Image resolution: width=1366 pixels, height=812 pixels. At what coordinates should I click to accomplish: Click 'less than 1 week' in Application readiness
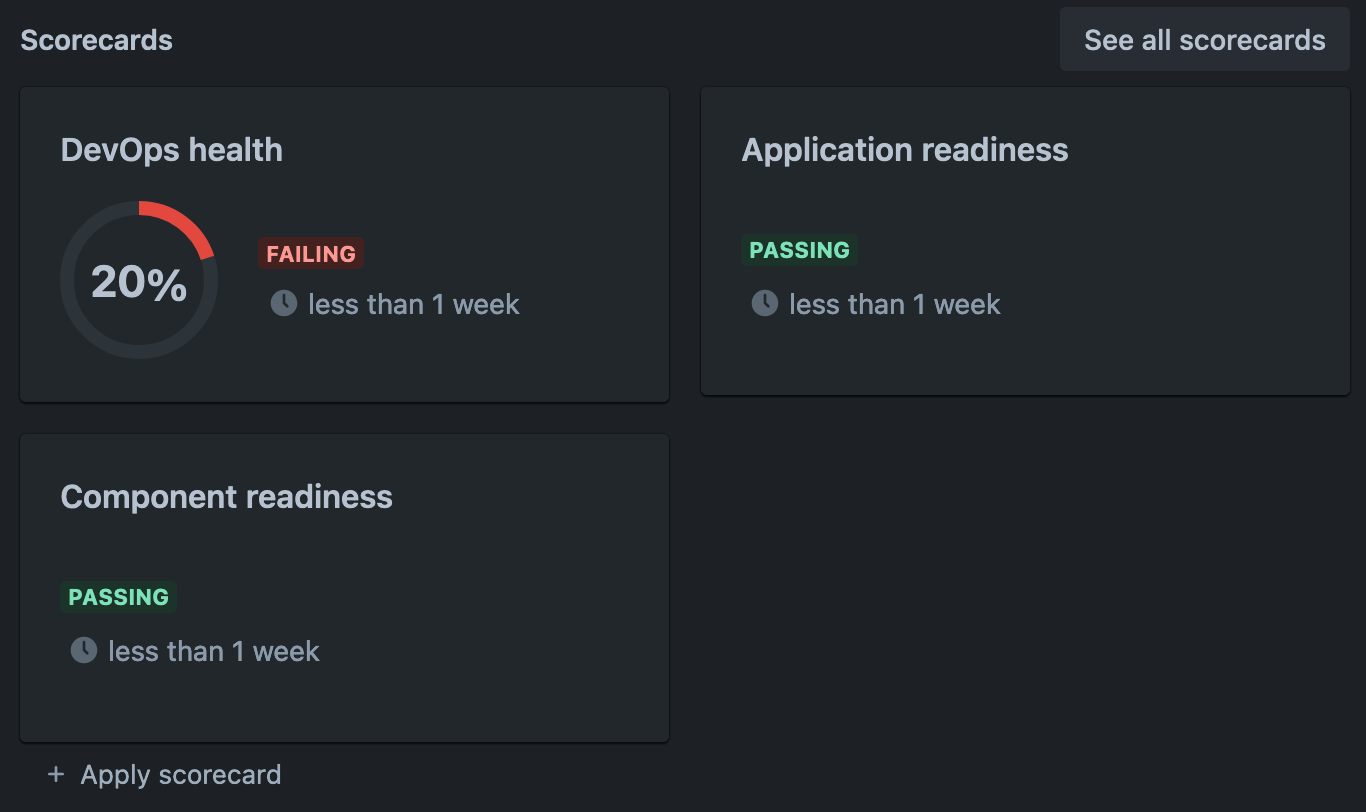point(895,304)
